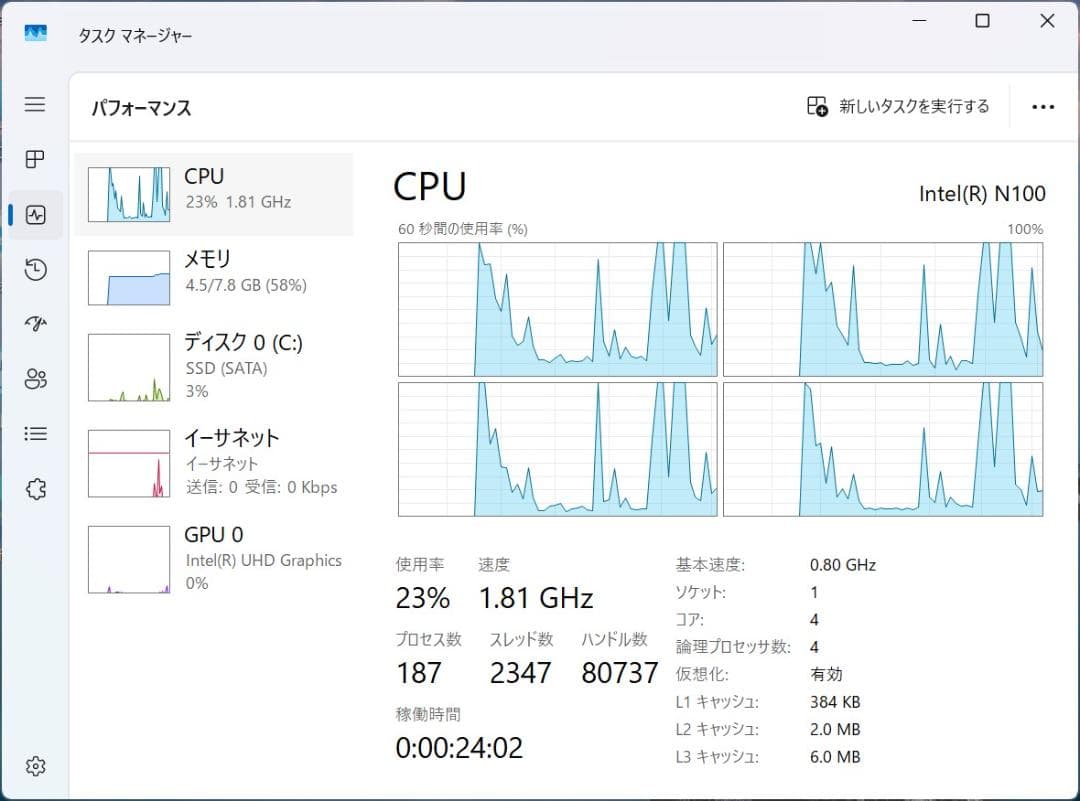Open the Details view
The width and height of the screenshot is (1080, 801).
pos(35,433)
